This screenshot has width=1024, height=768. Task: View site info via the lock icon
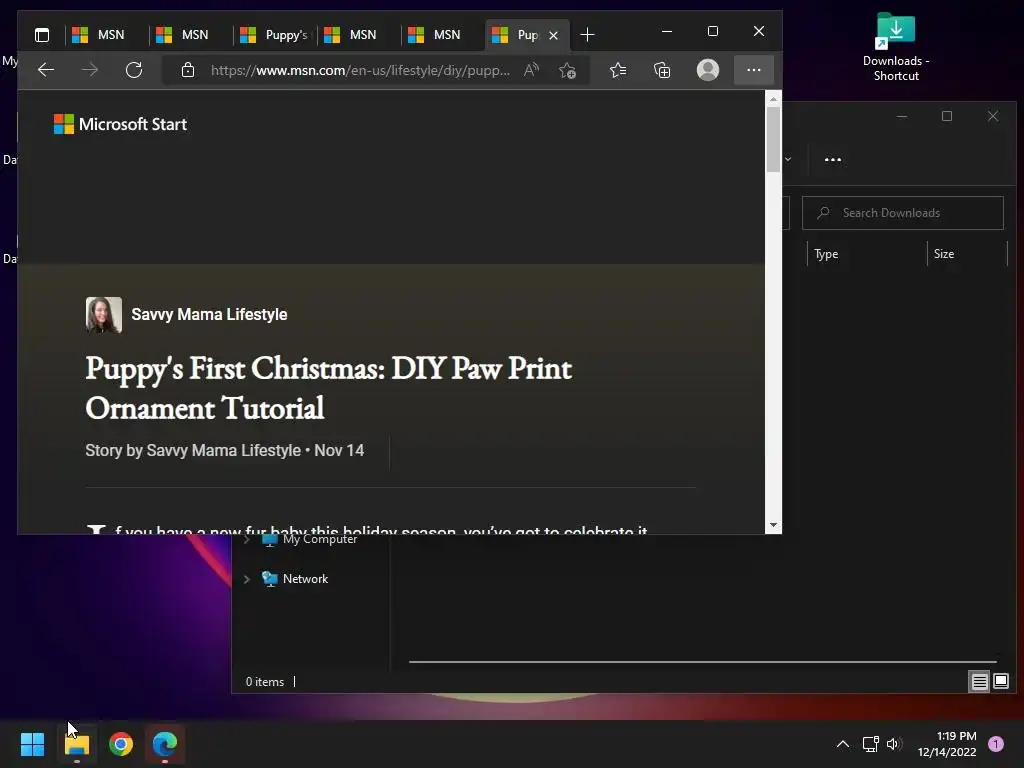pos(188,70)
